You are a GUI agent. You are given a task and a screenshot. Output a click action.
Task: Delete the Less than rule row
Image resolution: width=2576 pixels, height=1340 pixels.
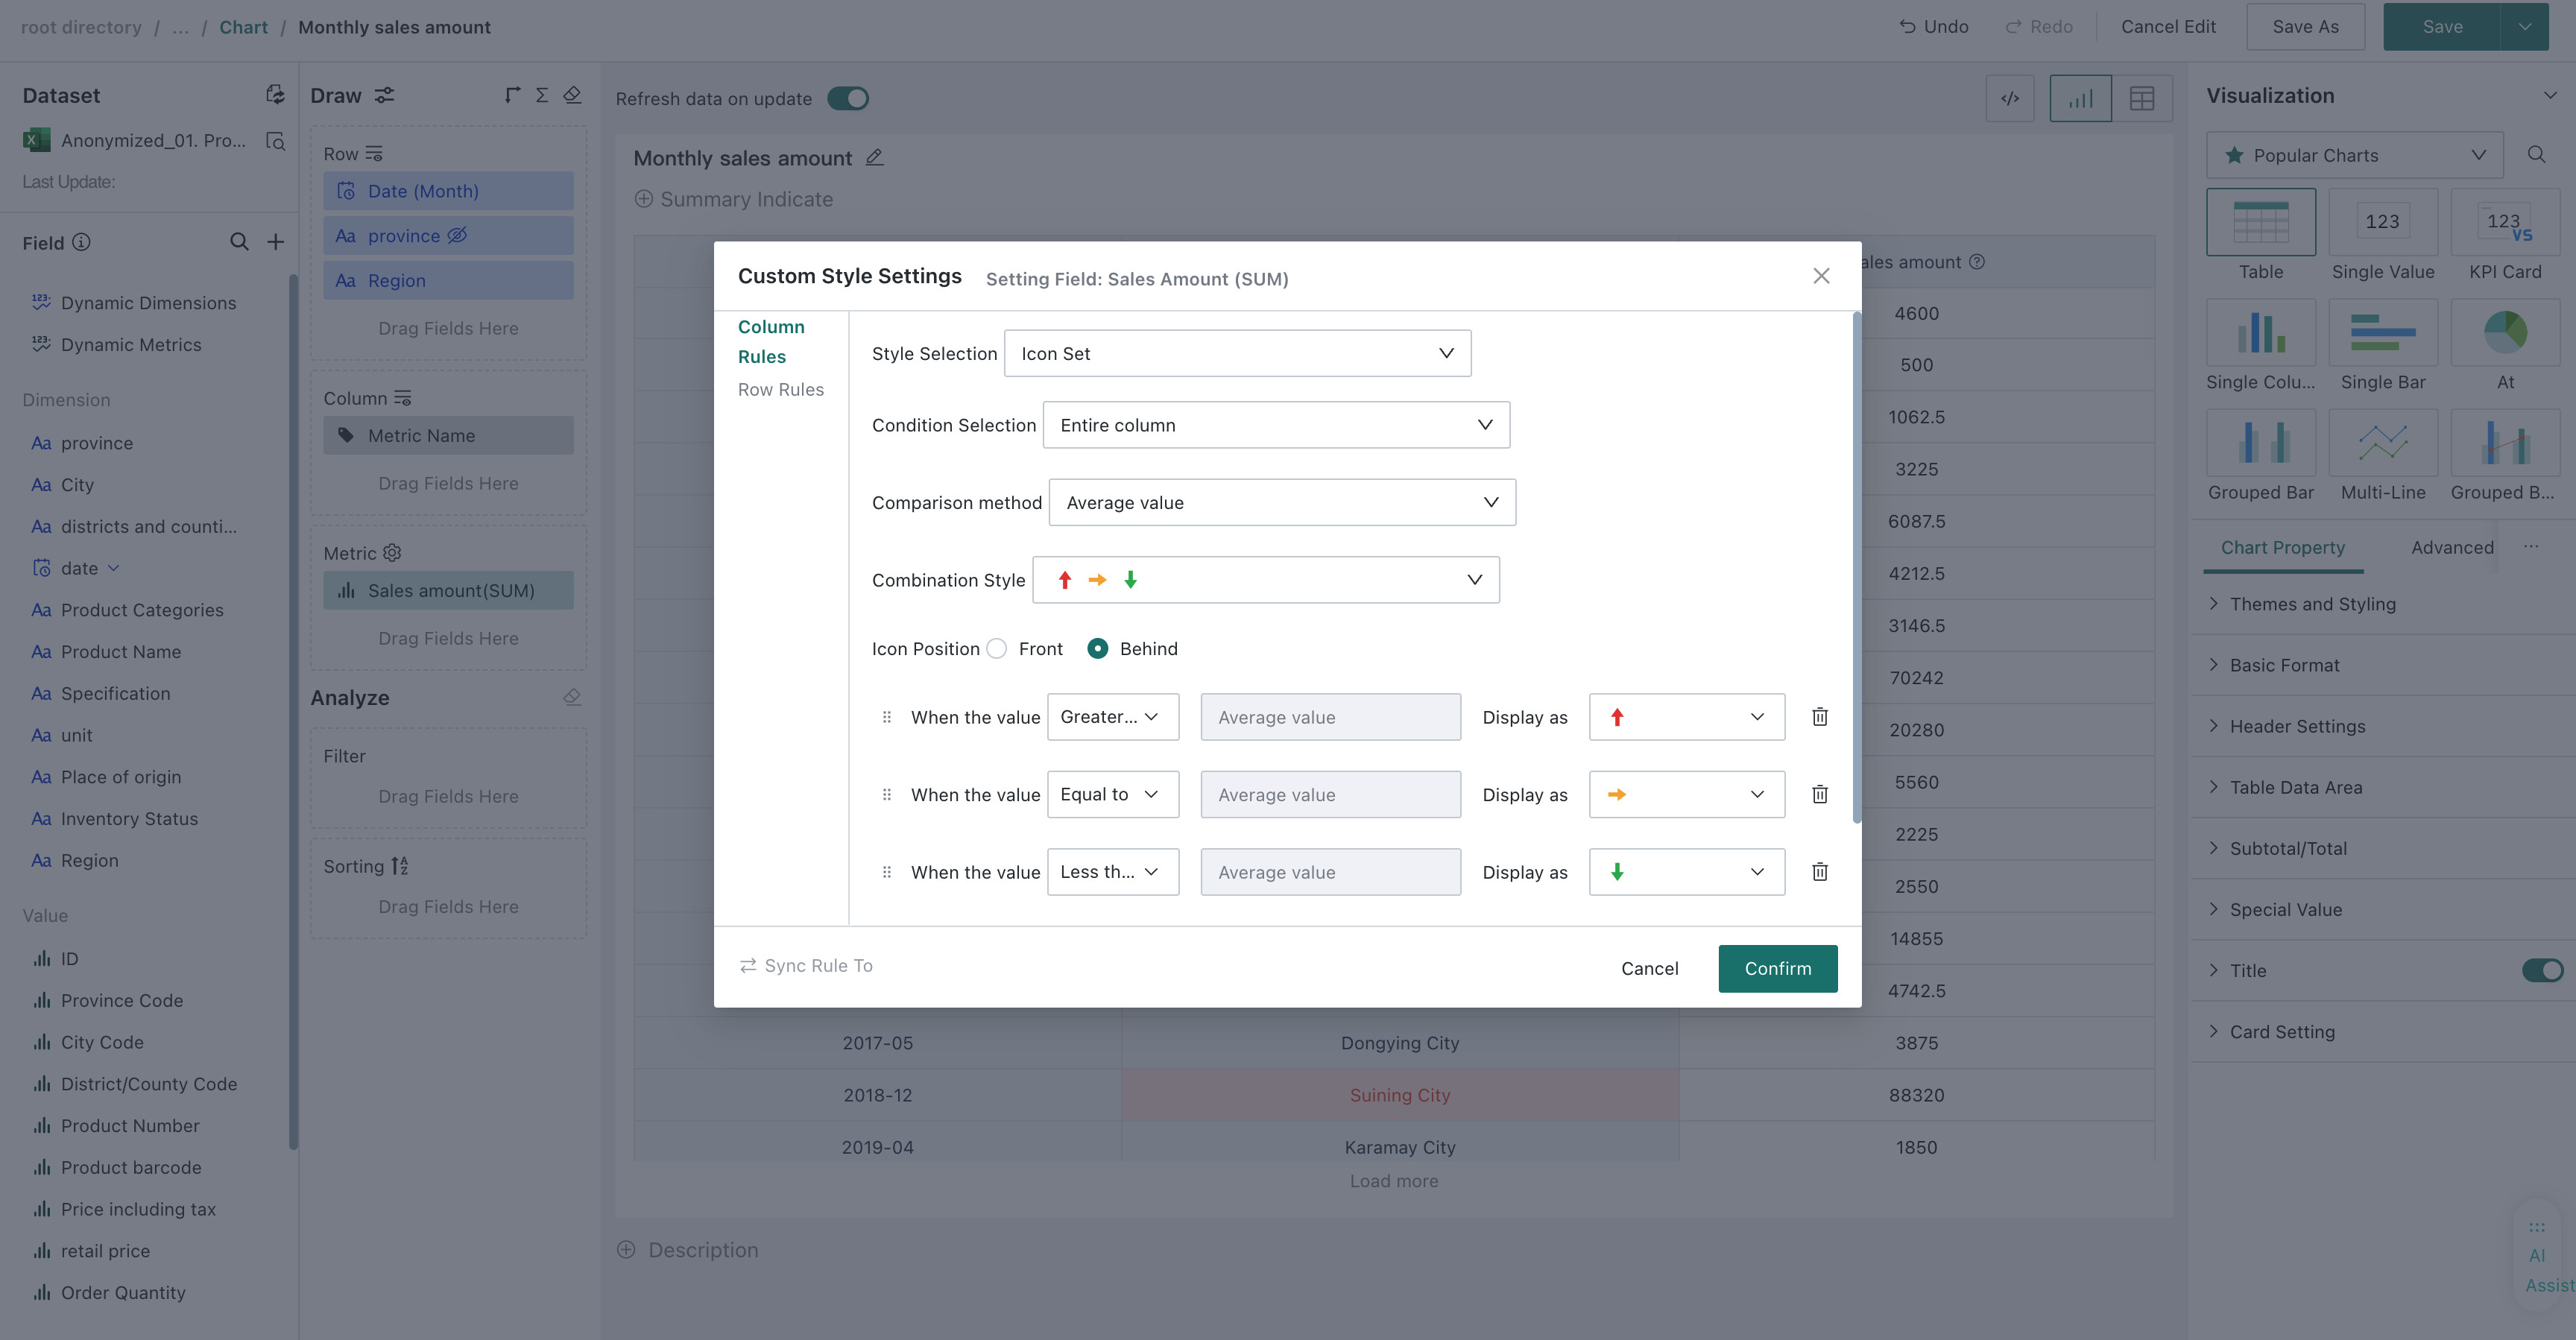click(x=1820, y=872)
